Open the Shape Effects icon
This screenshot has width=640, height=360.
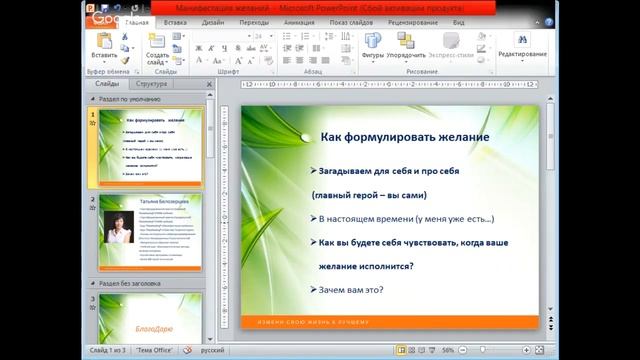[x=482, y=60]
